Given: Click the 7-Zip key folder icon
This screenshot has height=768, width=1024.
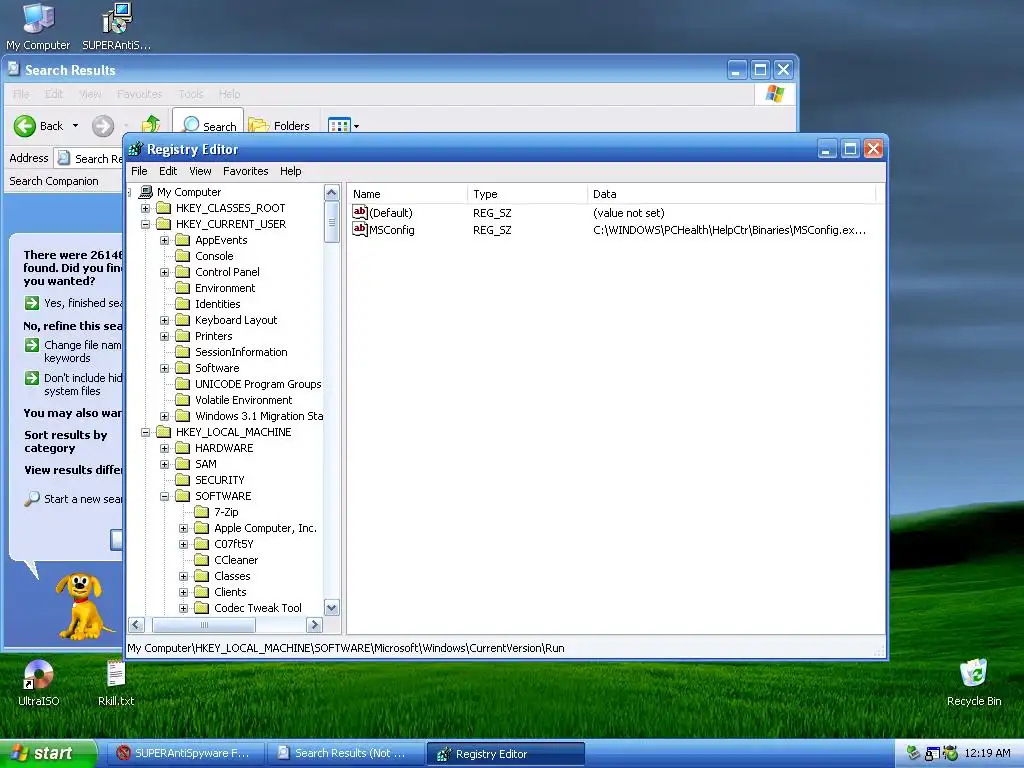Looking at the screenshot, I should pos(202,512).
